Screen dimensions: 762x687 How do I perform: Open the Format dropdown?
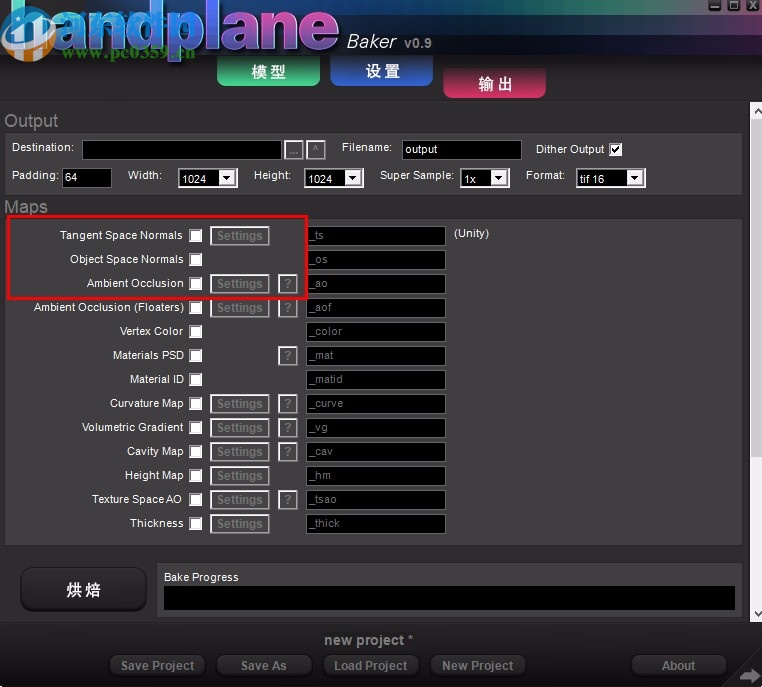coord(611,178)
